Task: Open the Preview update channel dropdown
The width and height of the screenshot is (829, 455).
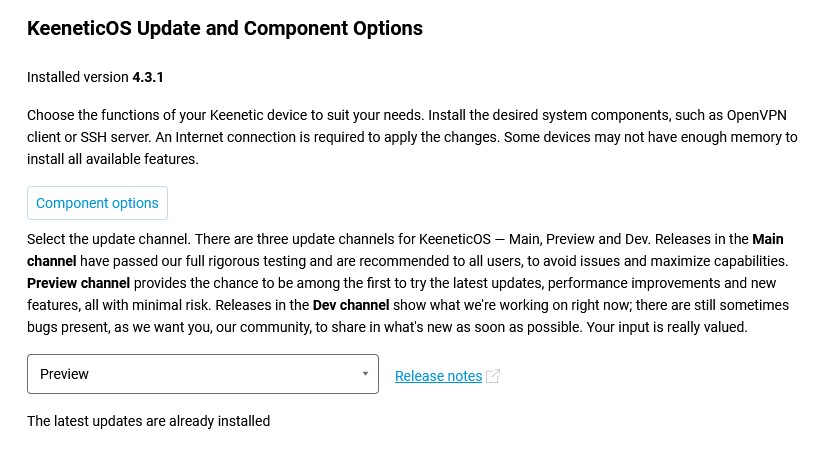Action: tap(202, 374)
